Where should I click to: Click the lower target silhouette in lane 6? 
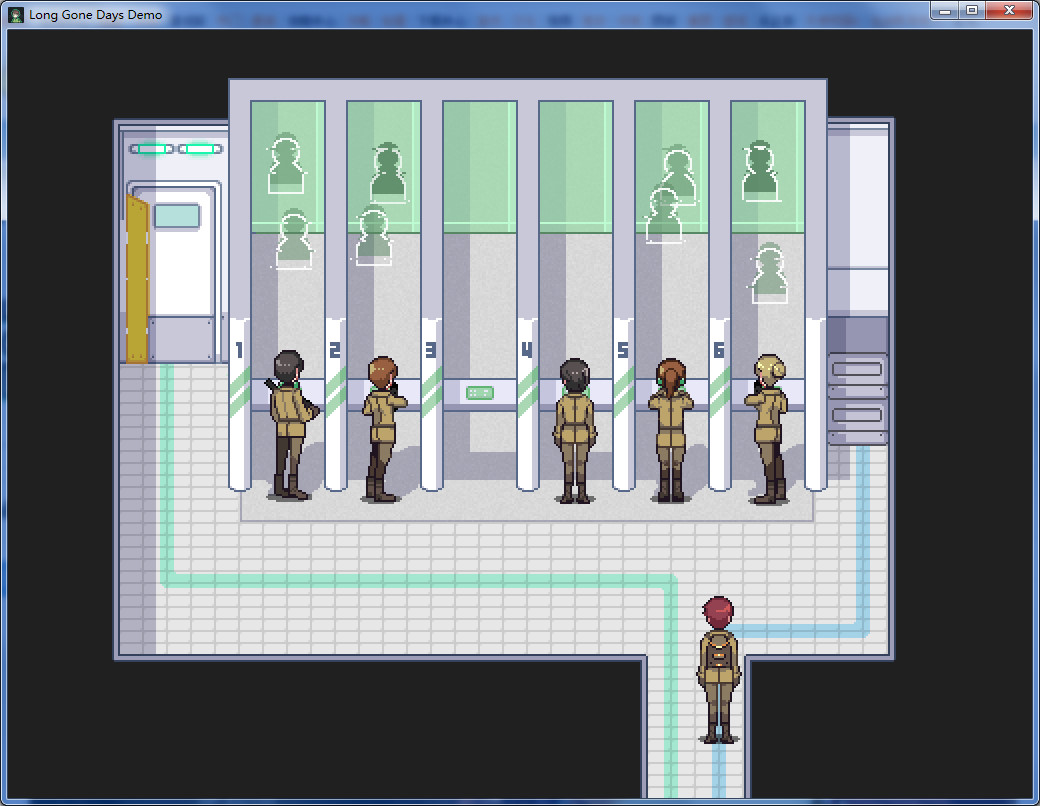coord(769,273)
